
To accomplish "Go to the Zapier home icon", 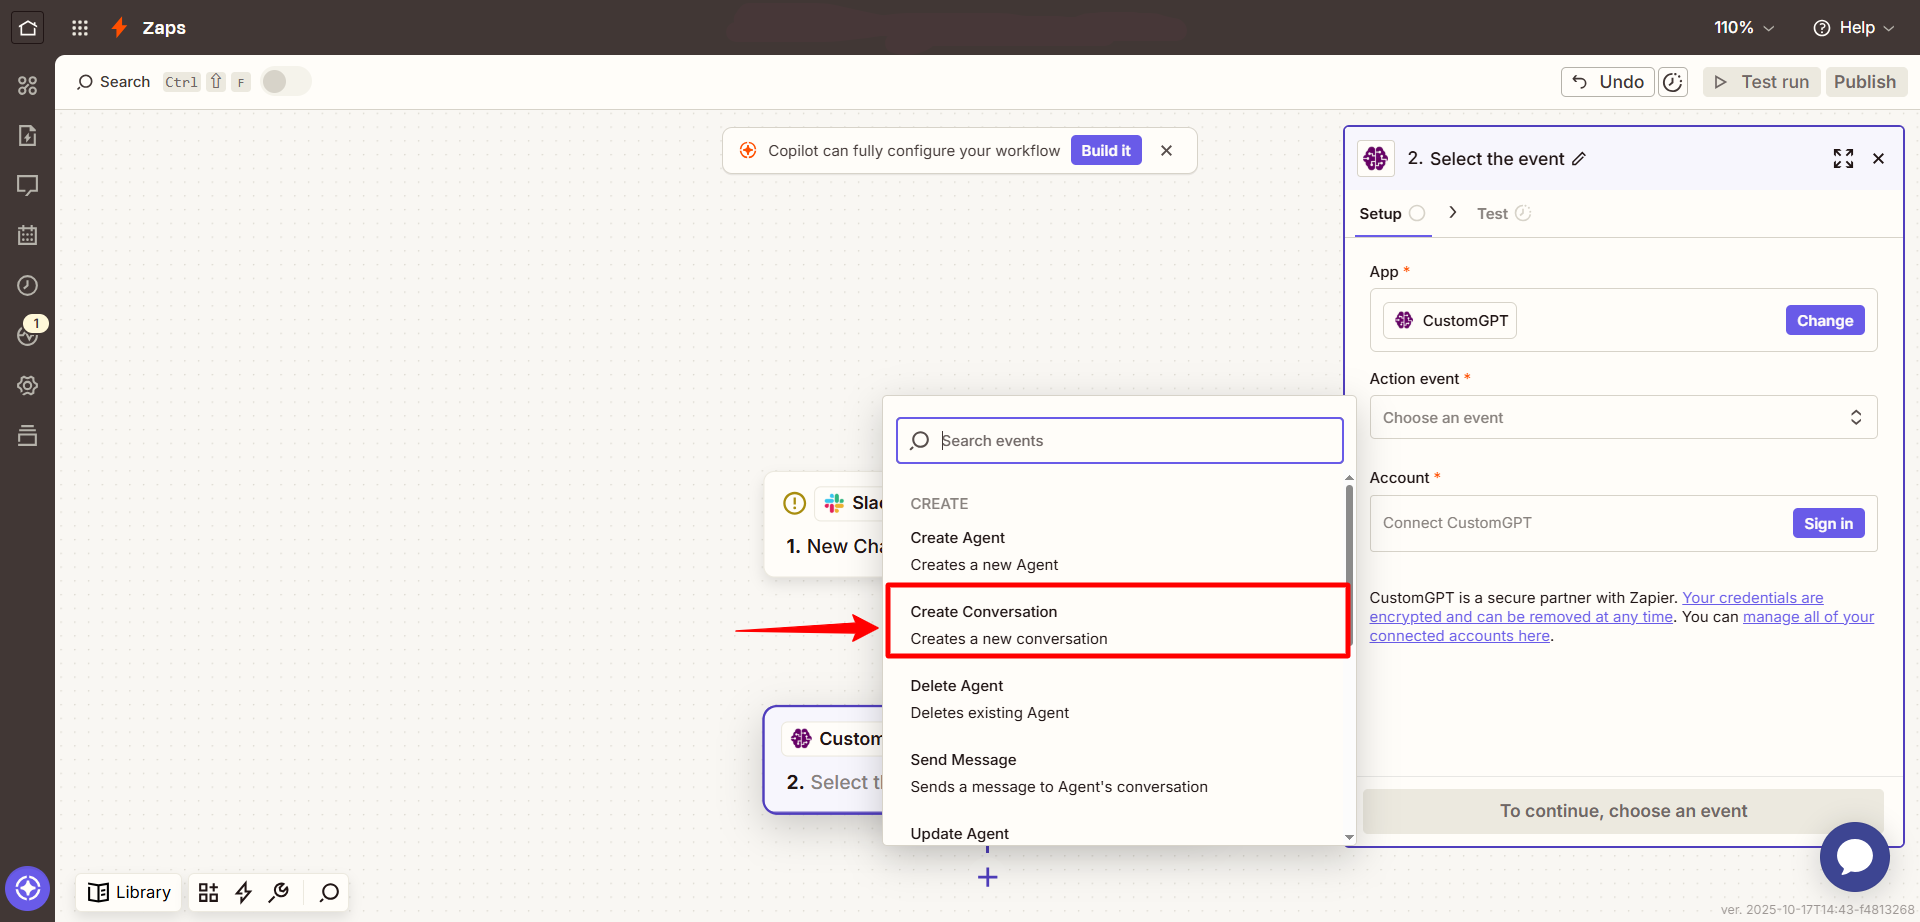I will click(x=27, y=27).
